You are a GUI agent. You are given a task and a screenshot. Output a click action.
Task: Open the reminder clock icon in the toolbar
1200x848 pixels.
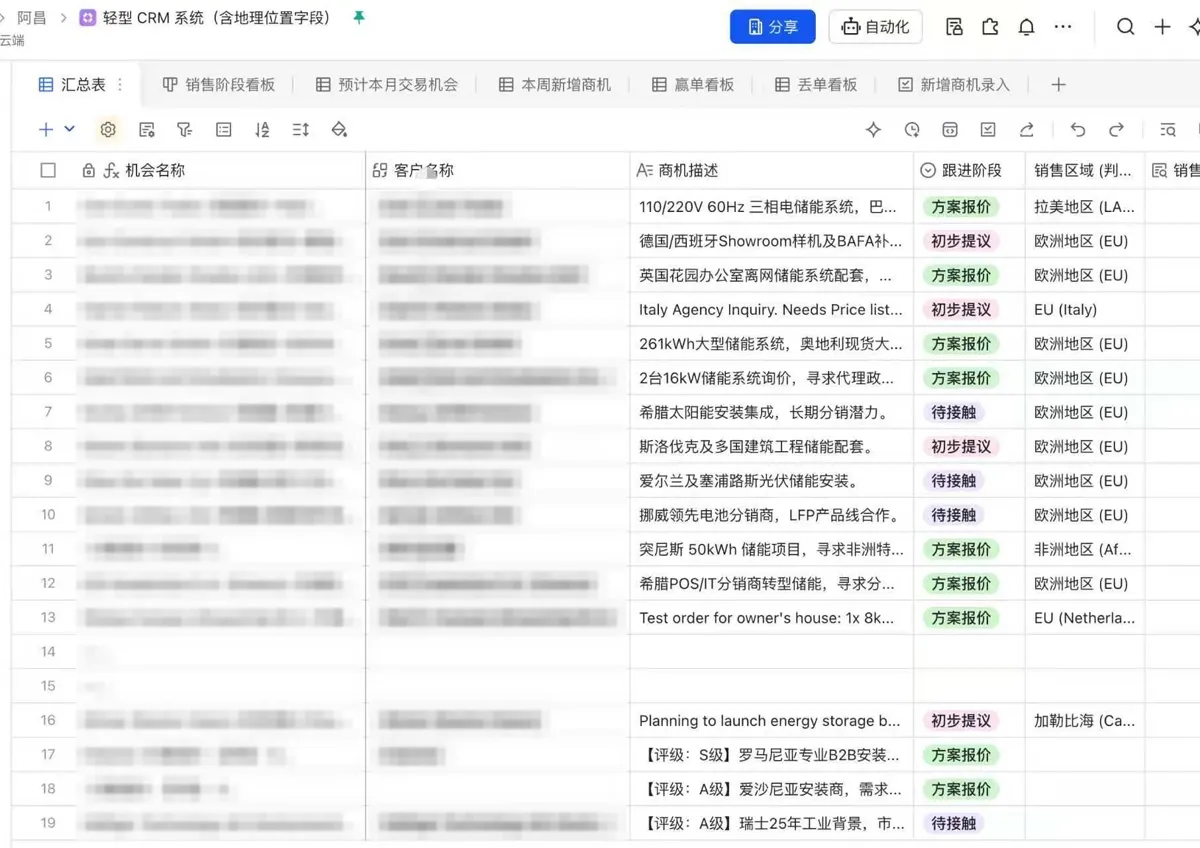(912, 130)
